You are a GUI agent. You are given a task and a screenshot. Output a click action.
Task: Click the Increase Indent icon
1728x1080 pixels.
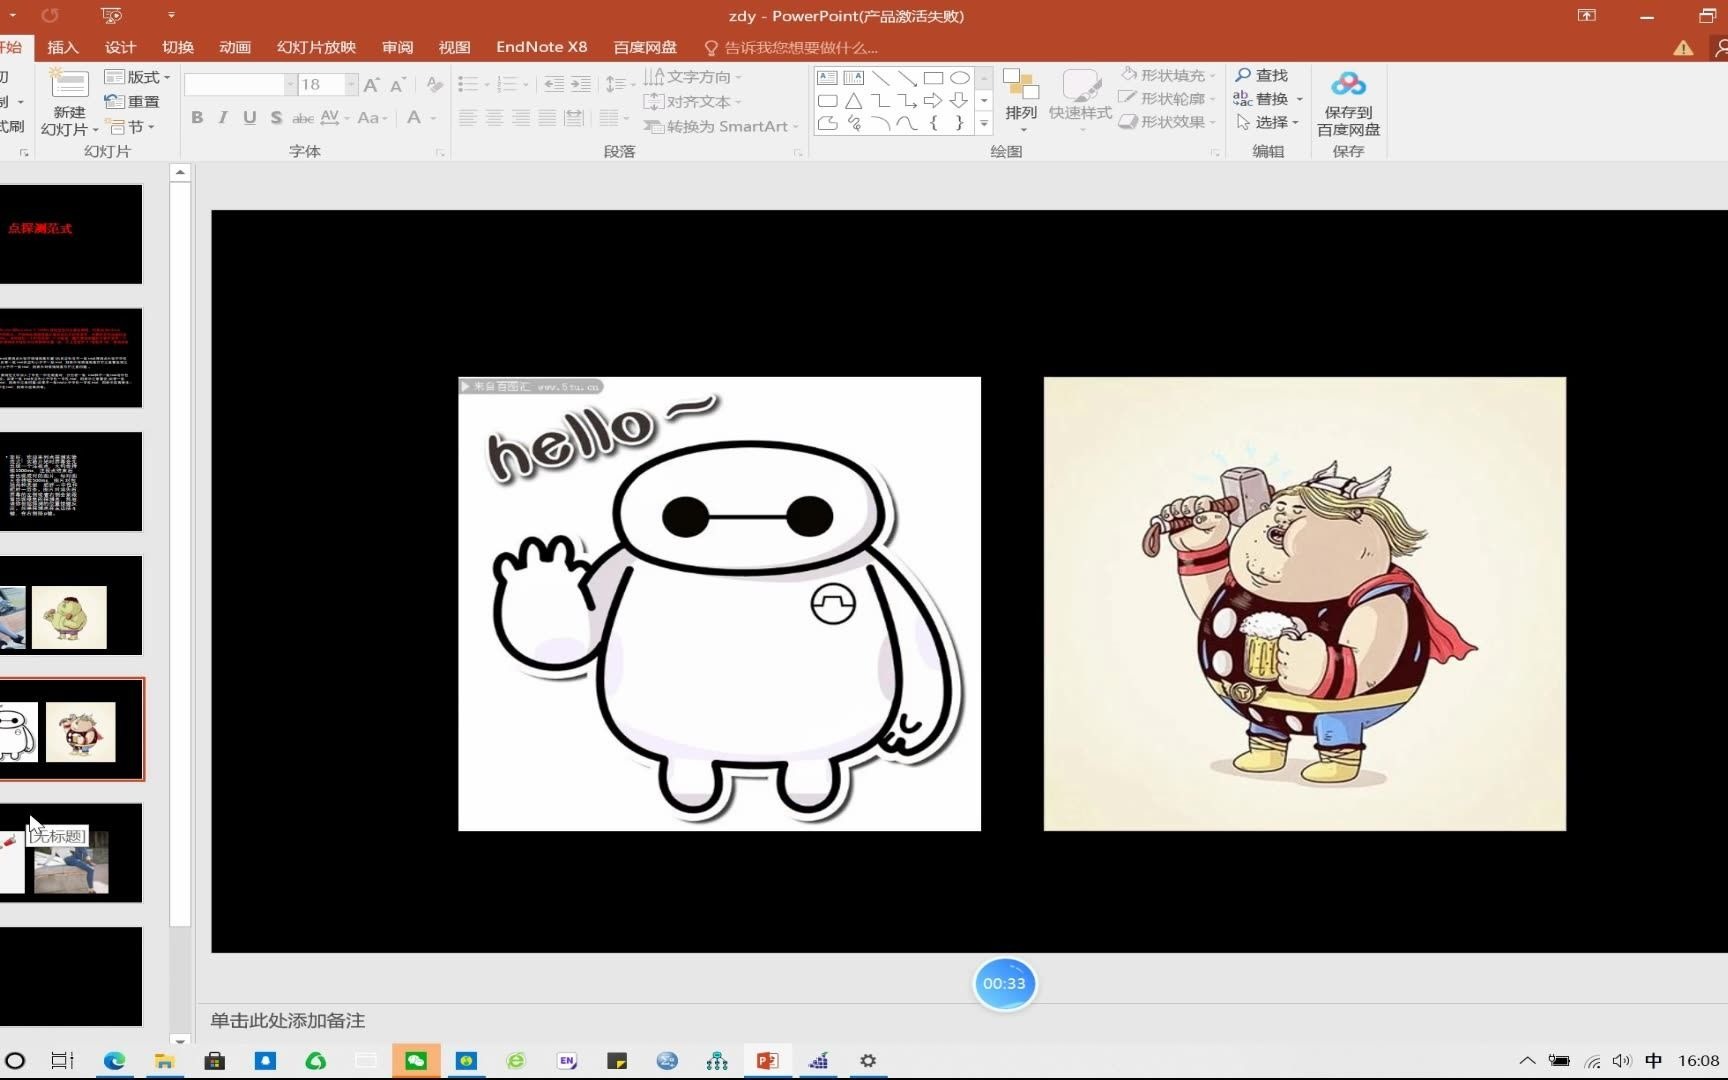581,85
